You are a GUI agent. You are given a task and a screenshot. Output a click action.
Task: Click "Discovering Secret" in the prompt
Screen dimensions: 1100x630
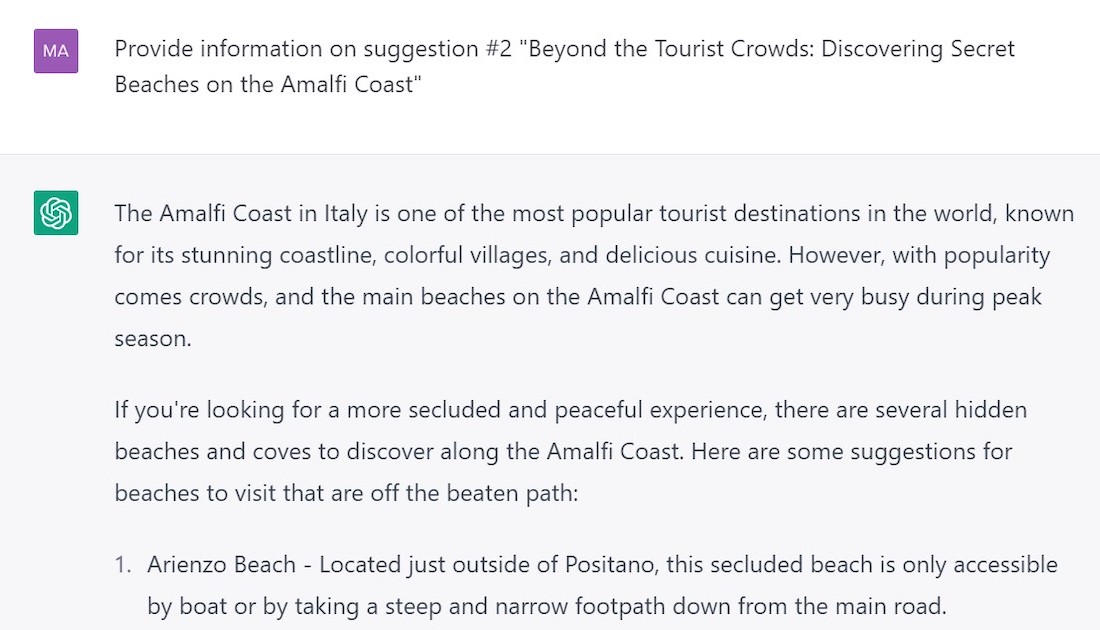point(918,49)
